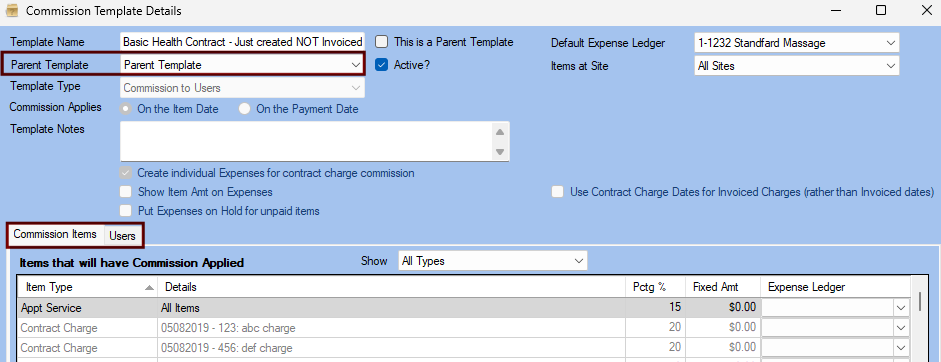Tick 'This is a Parent Template' checkbox

coord(381,41)
